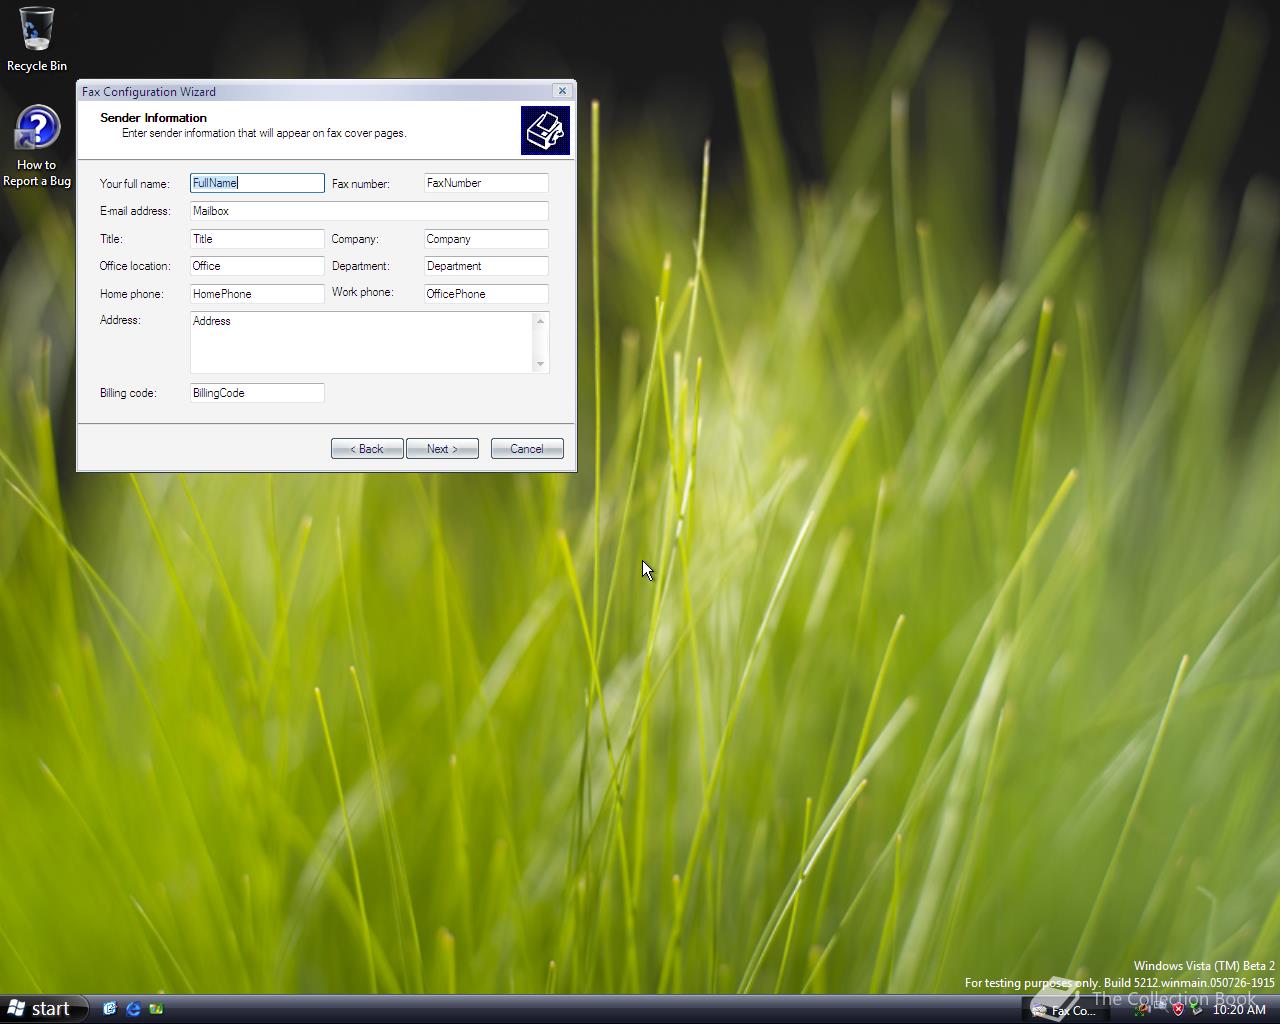This screenshot has width=1280, height=1024.
Task: Click the Address box scroll up arrow
Action: 541,321
